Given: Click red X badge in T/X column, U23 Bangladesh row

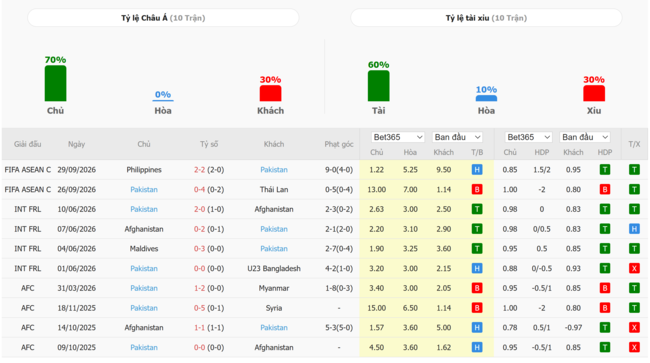Looking at the screenshot, I should [634, 269].
